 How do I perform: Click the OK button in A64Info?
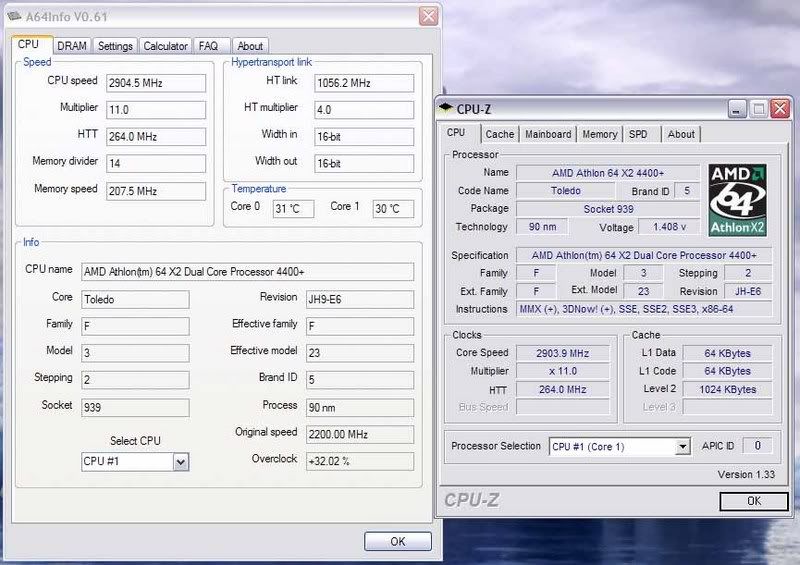[x=397, y=542]
